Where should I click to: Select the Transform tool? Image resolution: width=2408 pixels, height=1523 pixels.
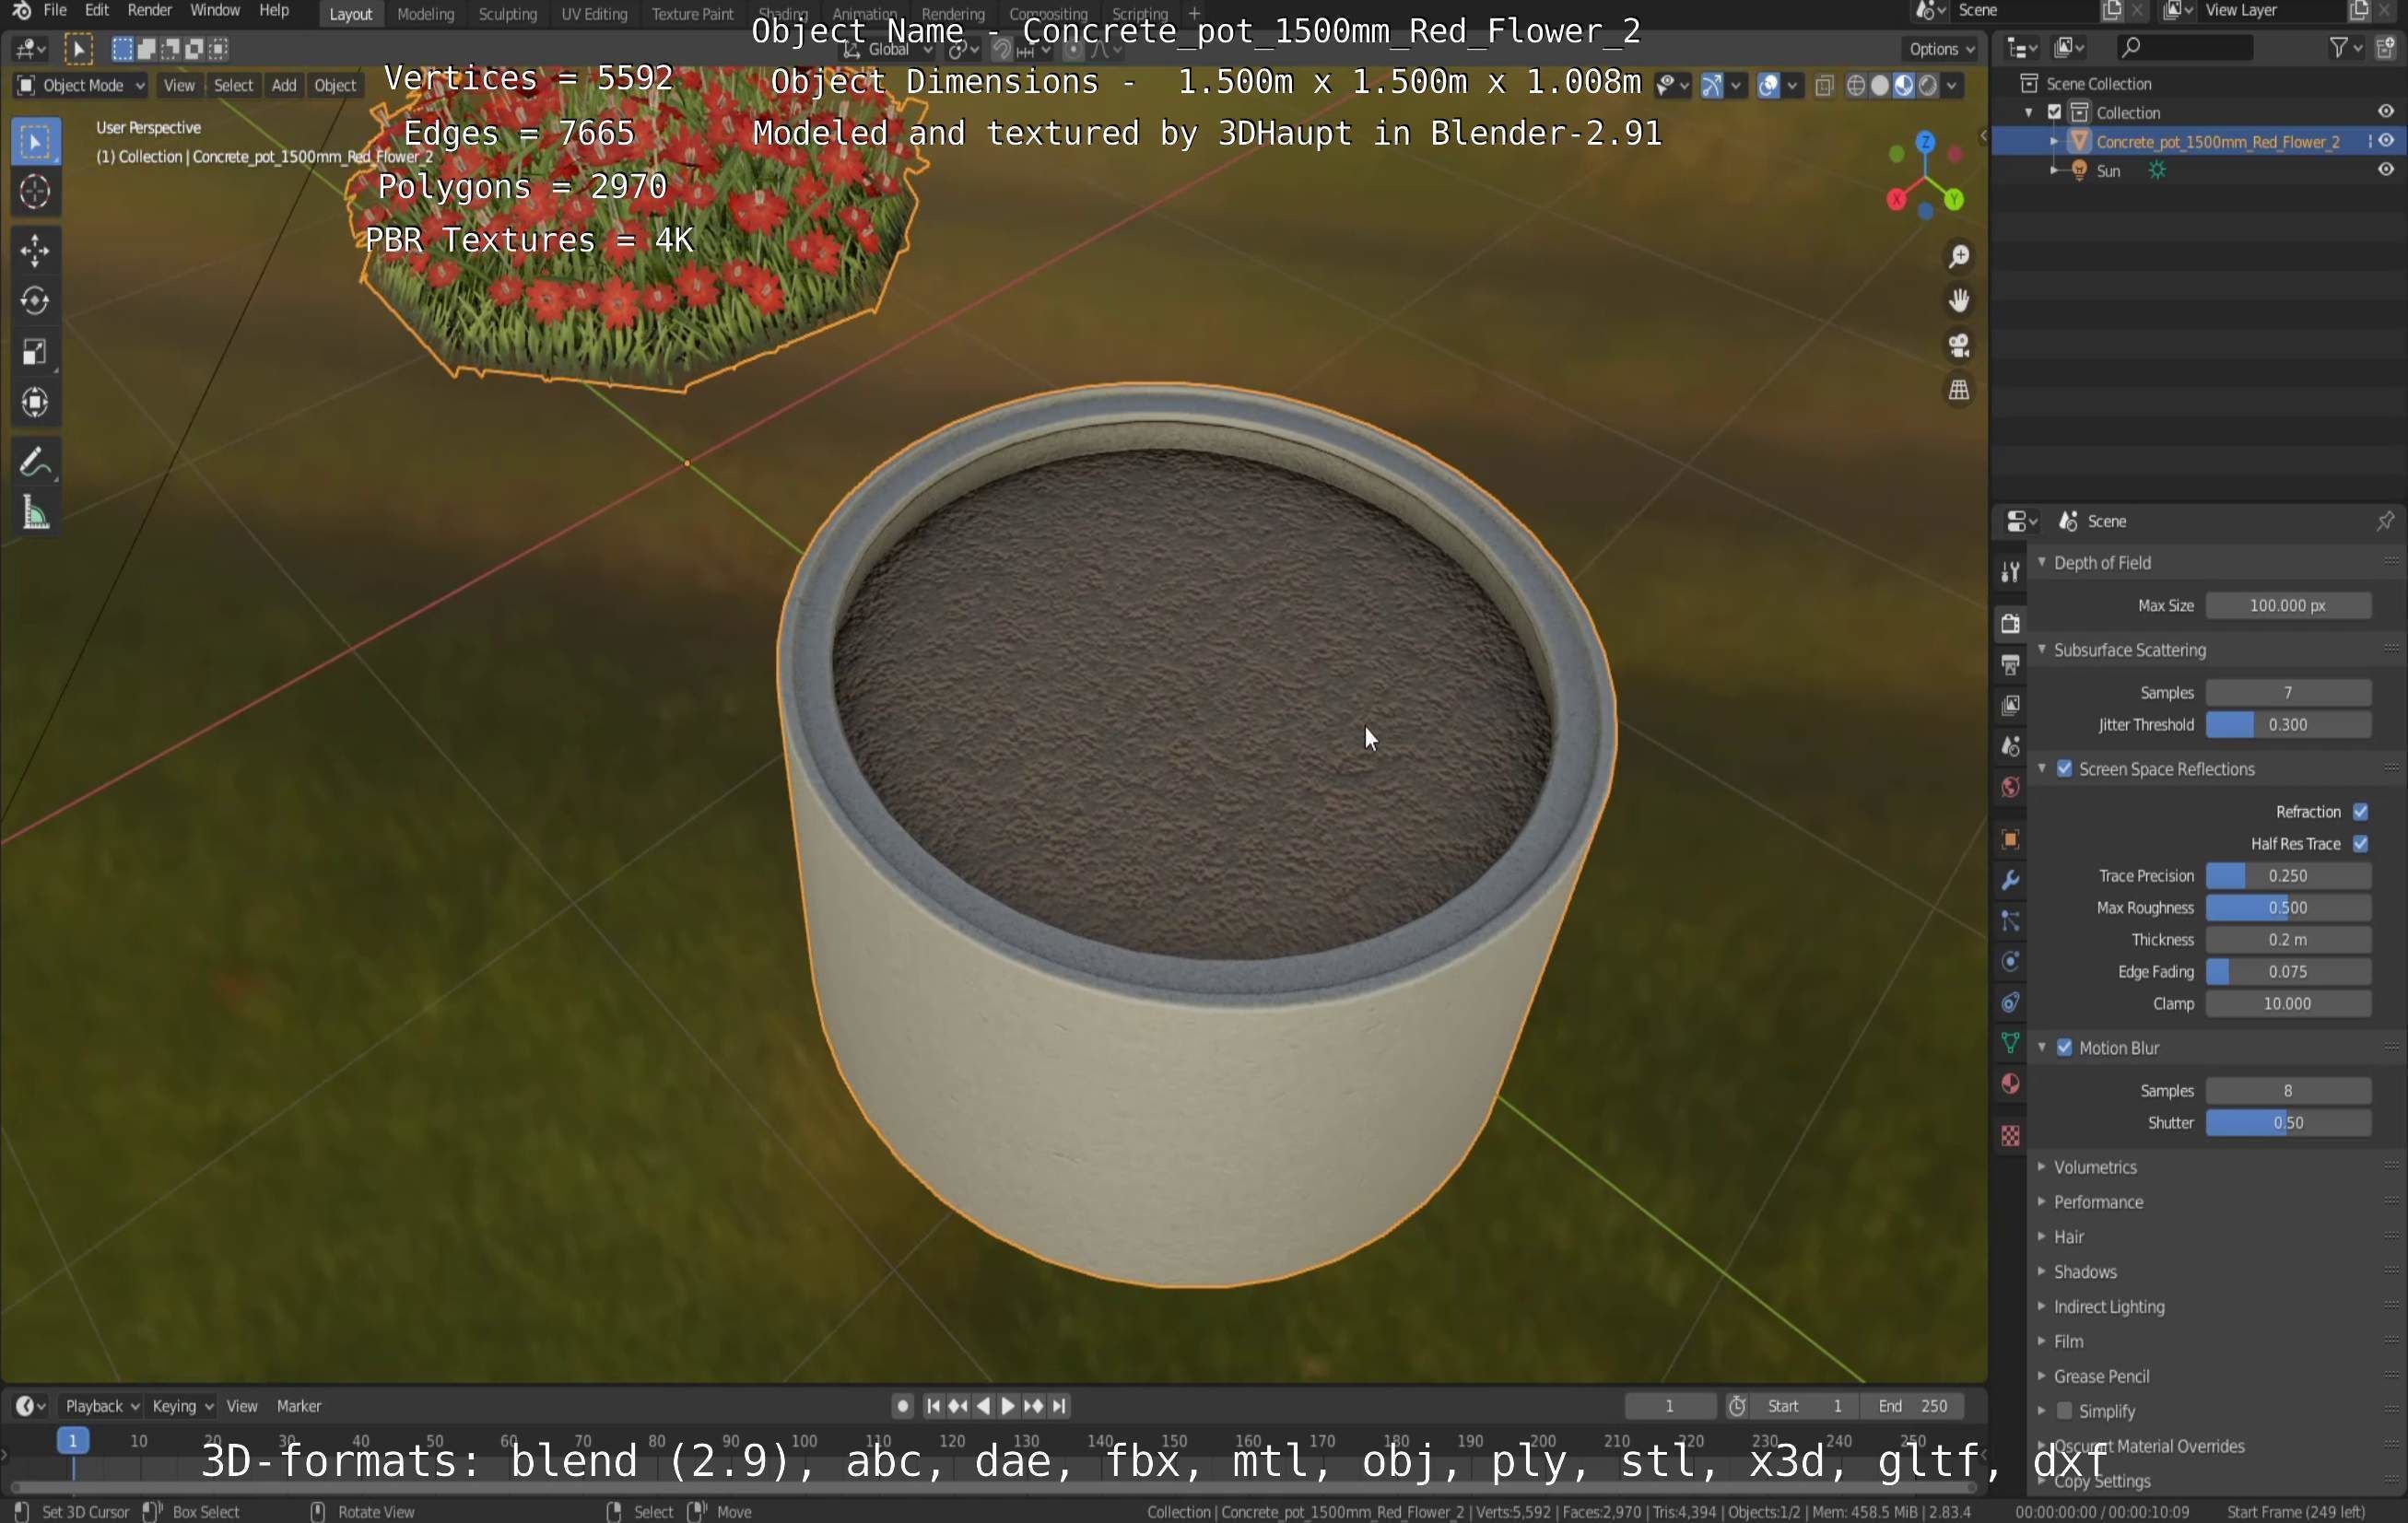point(35,403)
